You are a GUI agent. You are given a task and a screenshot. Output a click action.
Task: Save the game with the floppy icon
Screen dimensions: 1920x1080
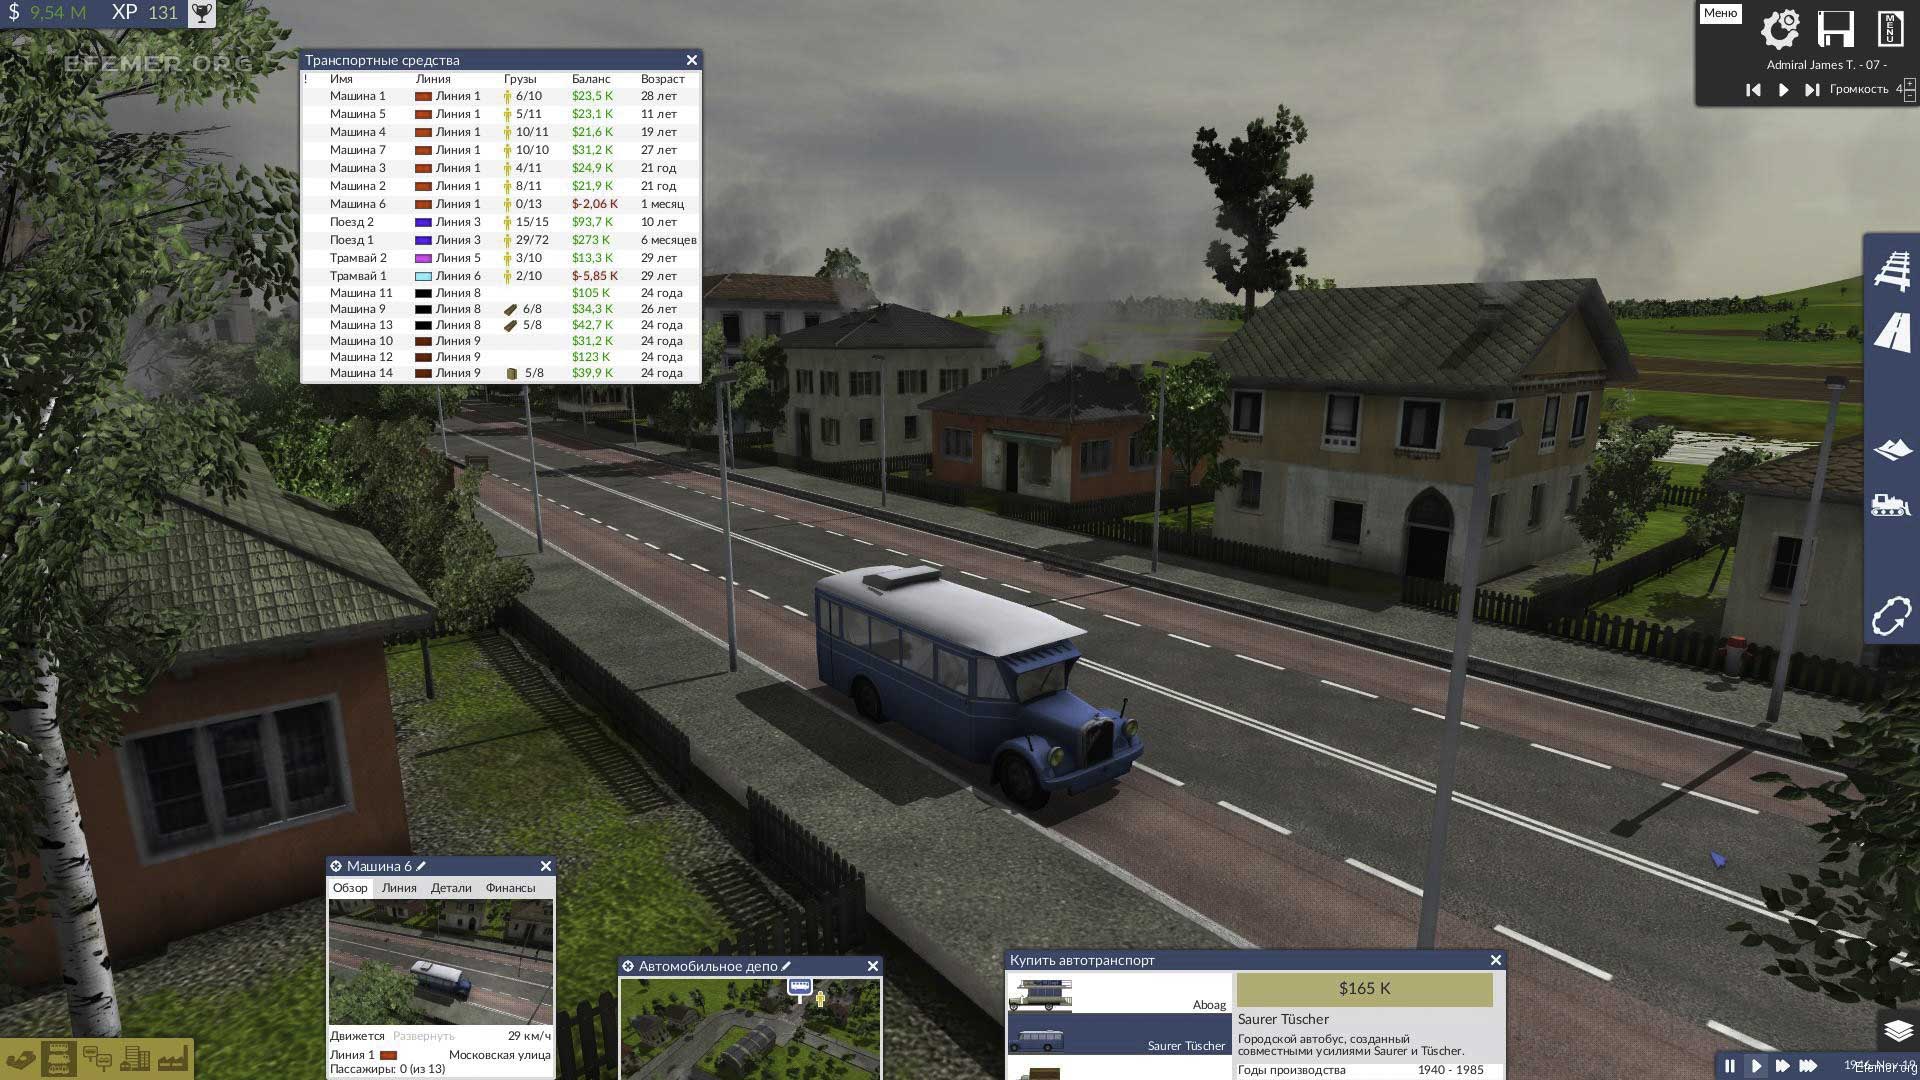(x=1835, y=29)
